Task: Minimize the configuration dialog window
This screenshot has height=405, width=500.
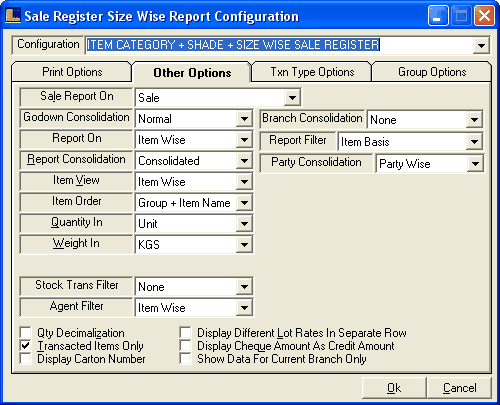Action: (x=438, y=16)
